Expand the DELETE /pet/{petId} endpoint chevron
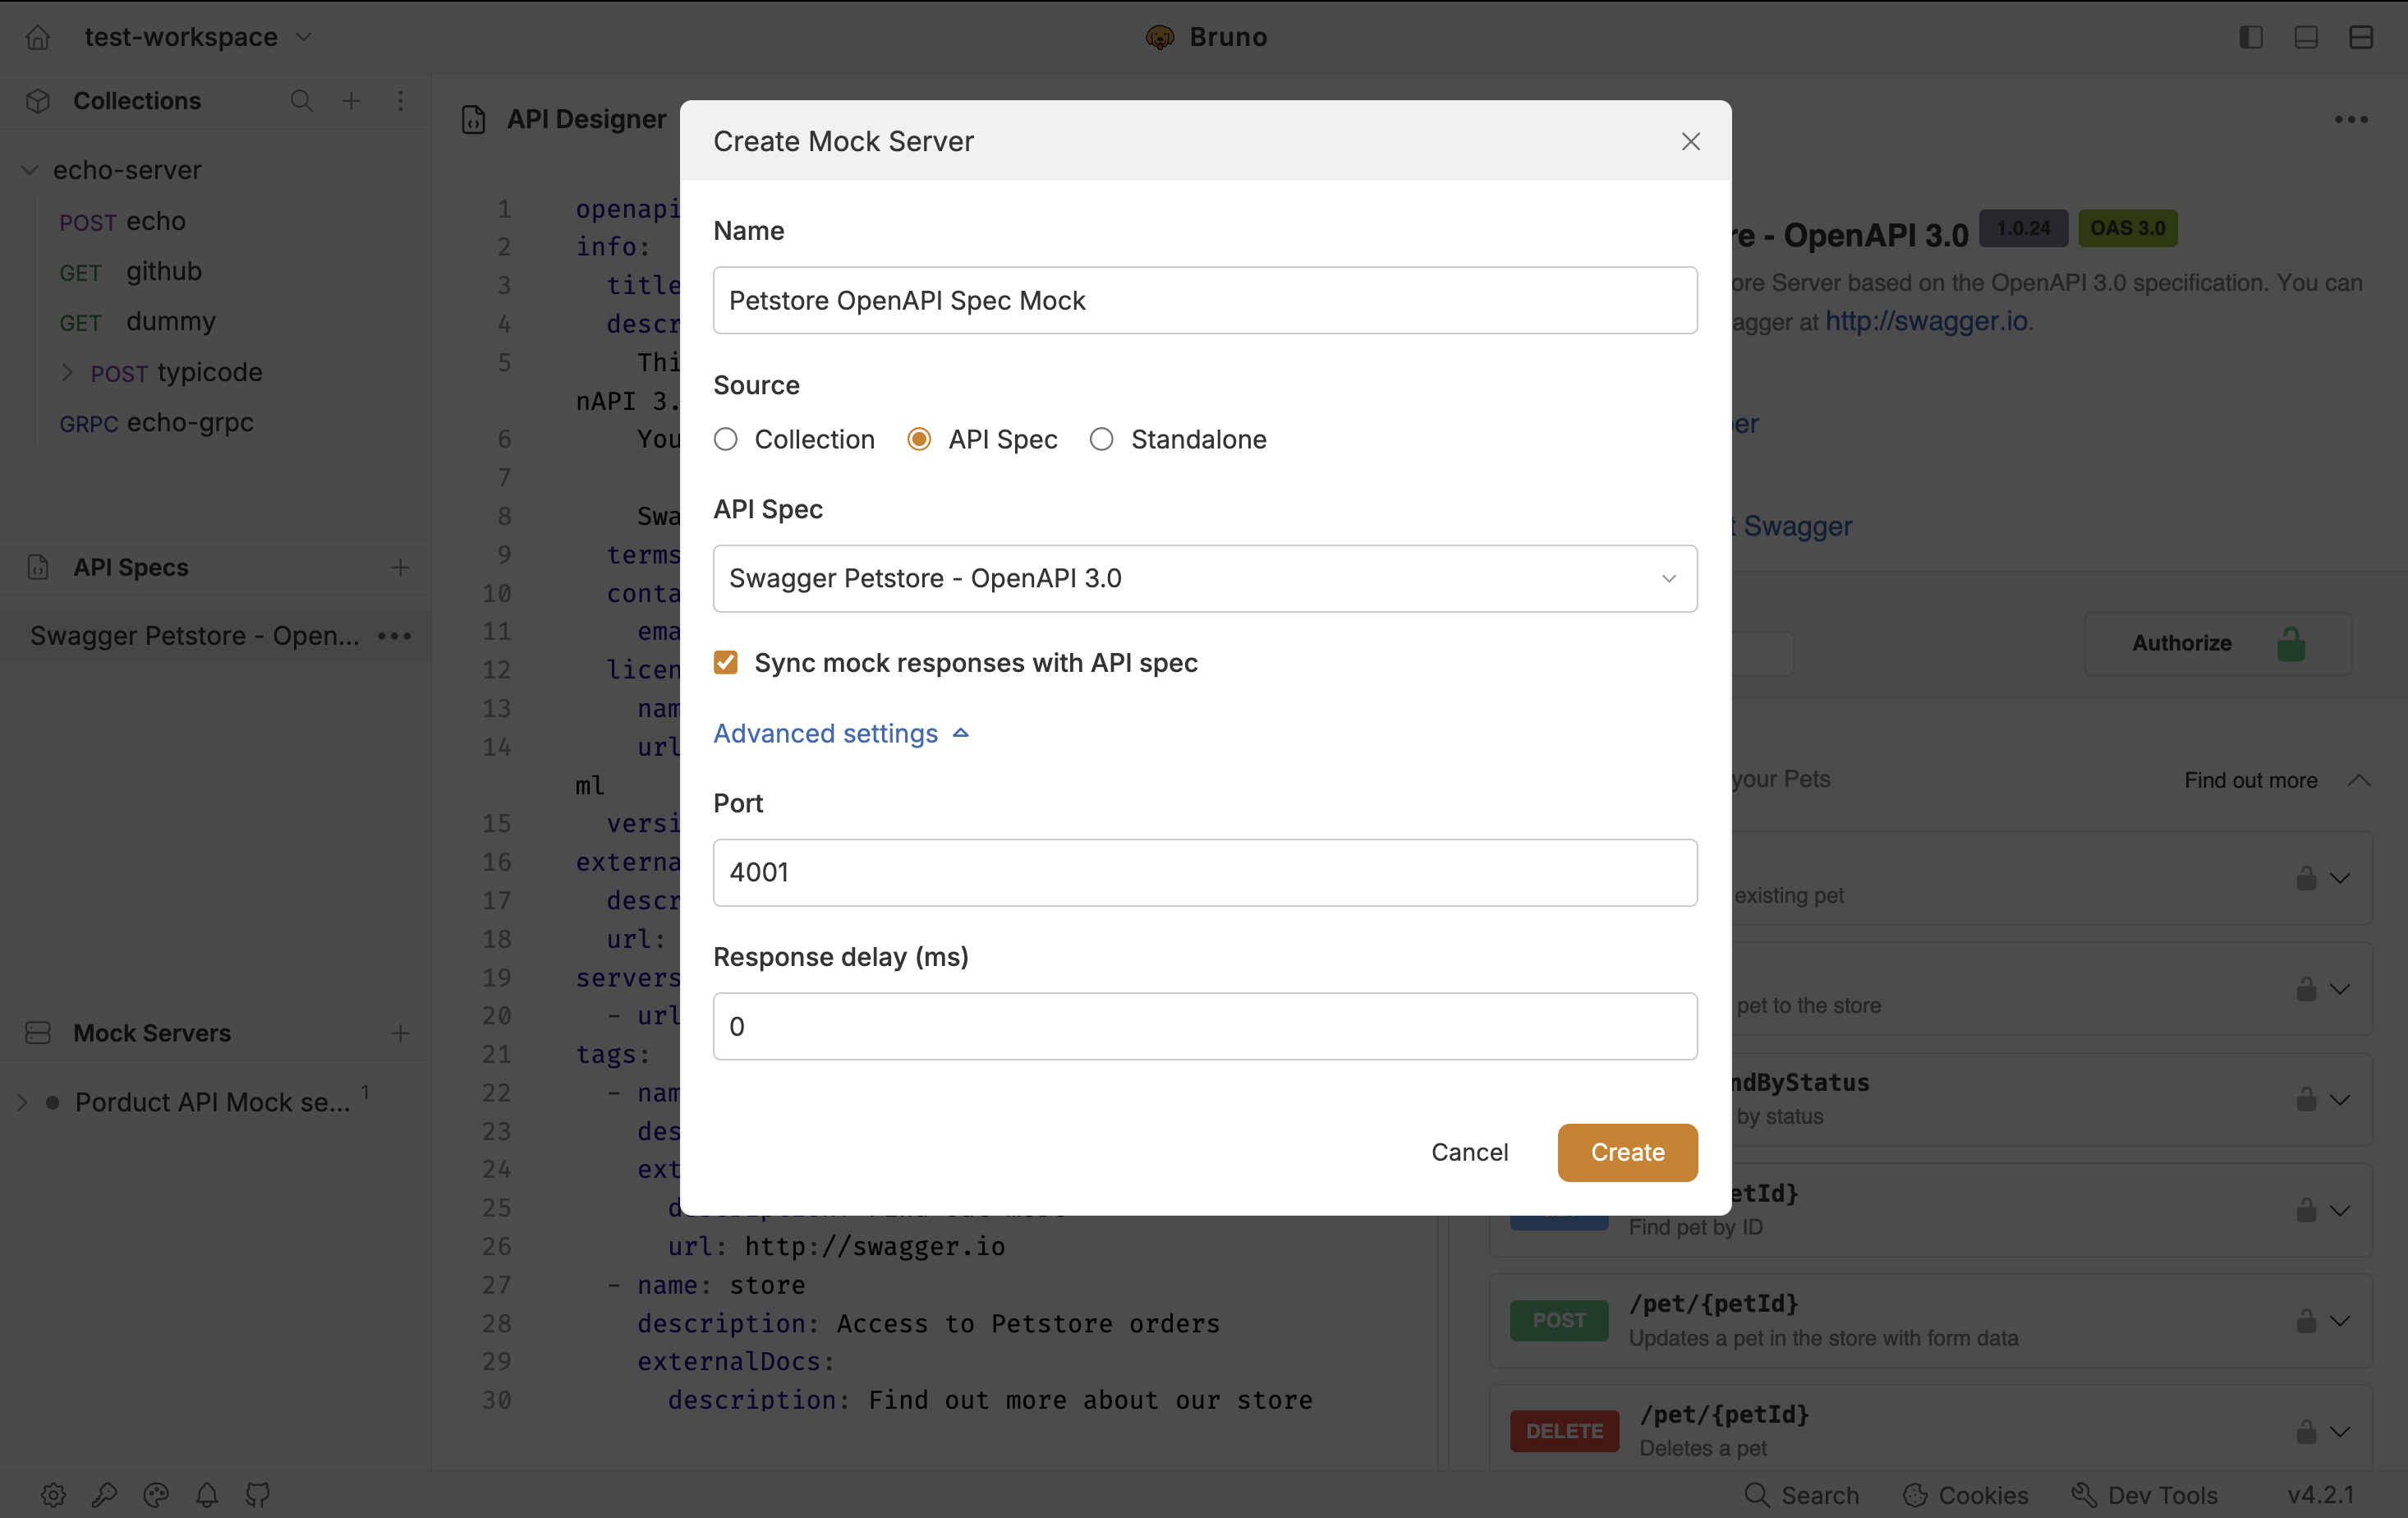Viewport: 2408px width, 1518px height. [2340, 1431]
